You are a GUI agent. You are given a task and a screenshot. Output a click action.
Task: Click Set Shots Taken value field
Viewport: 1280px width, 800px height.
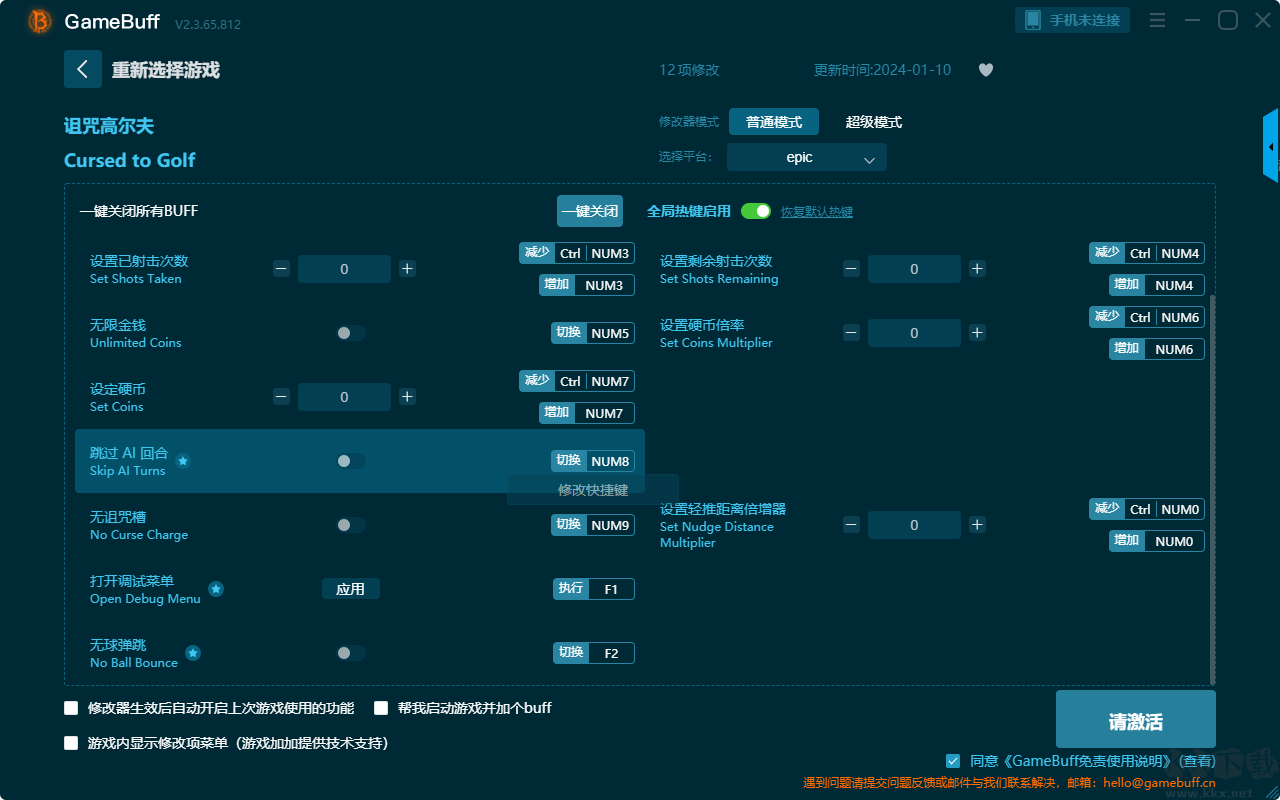tap(344, 269)
